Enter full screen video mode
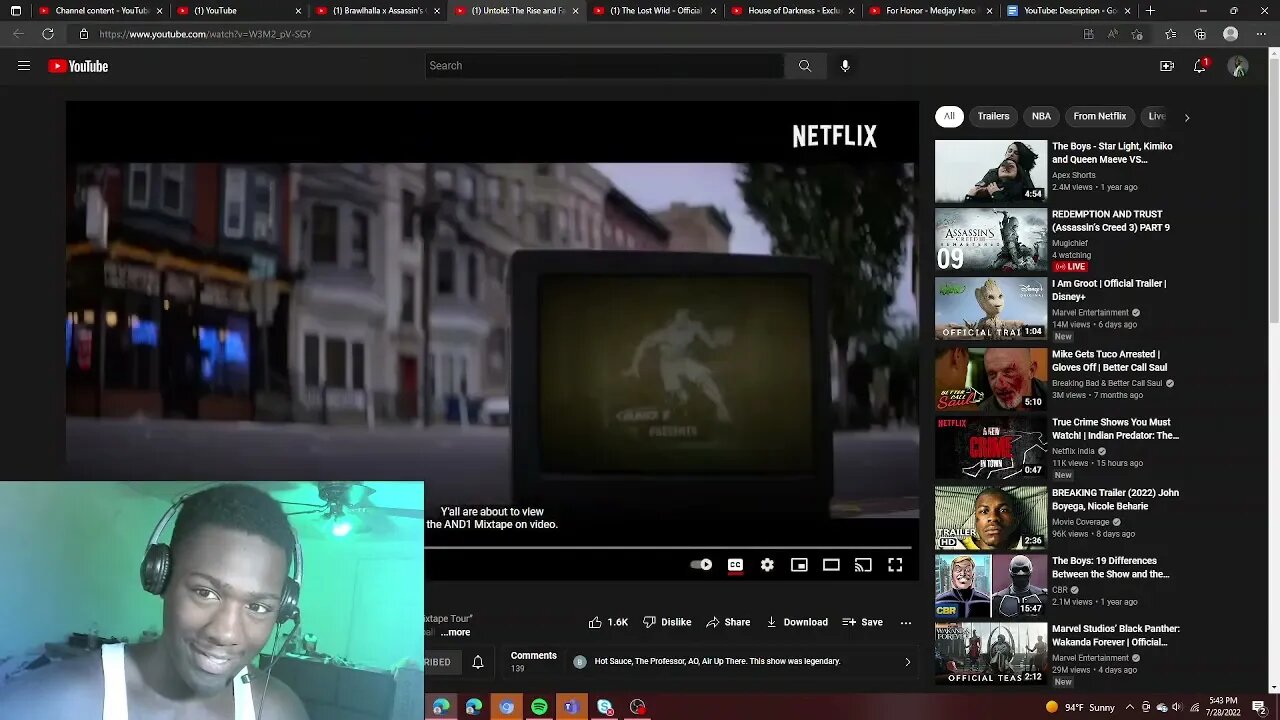Viewport: 1280px width, 720px height. (x=895, y=565)
